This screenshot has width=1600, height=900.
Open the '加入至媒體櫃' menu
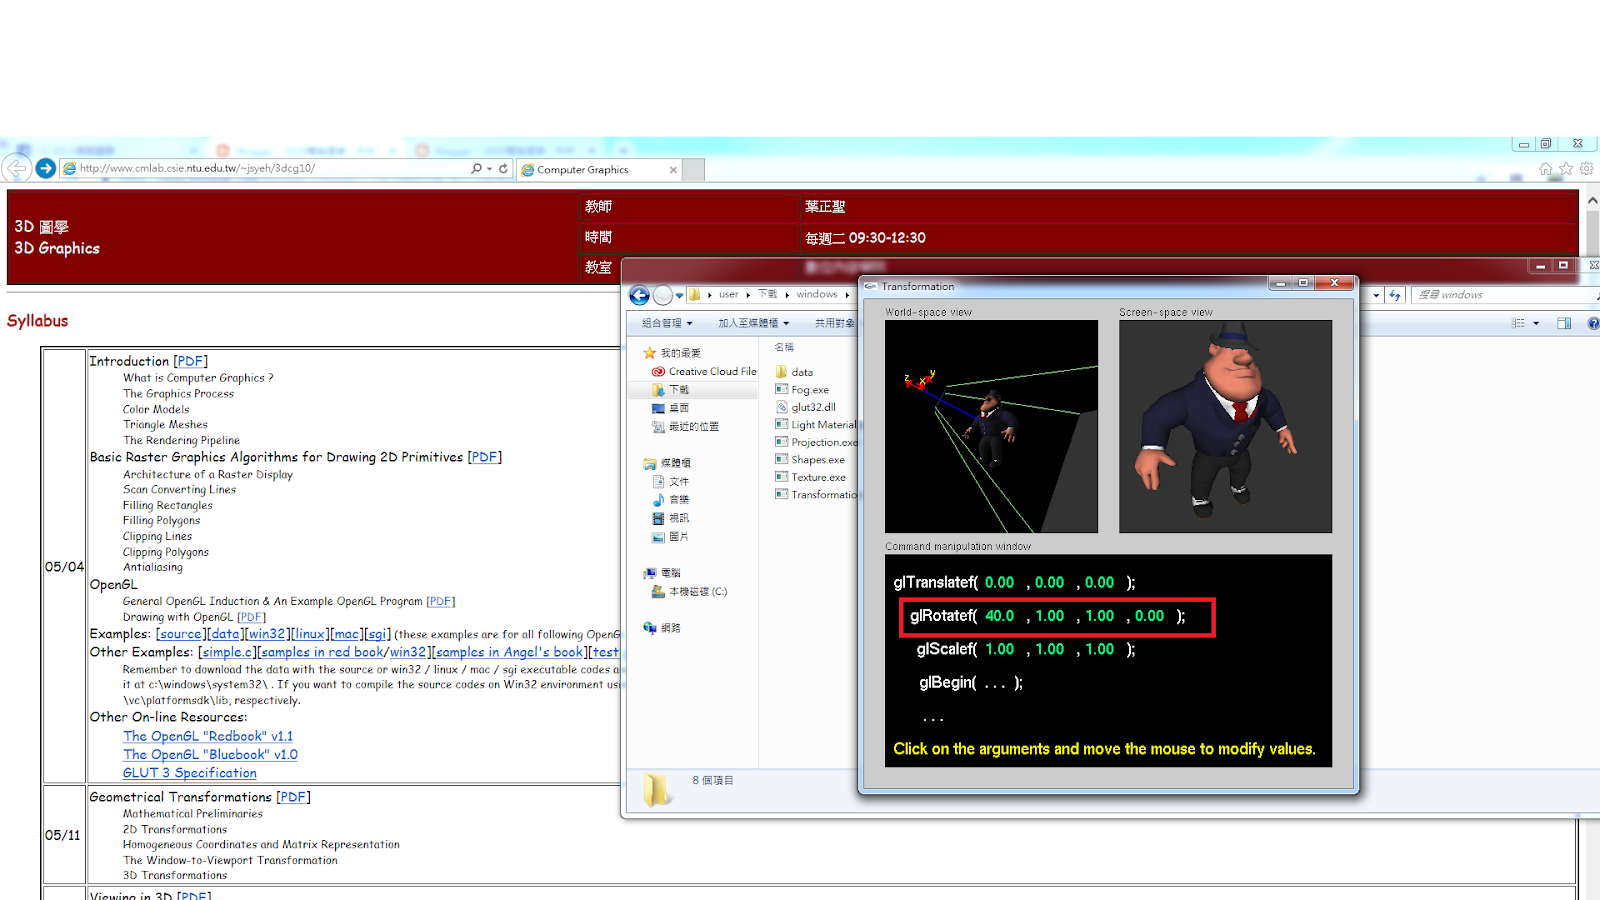[753, 323]
